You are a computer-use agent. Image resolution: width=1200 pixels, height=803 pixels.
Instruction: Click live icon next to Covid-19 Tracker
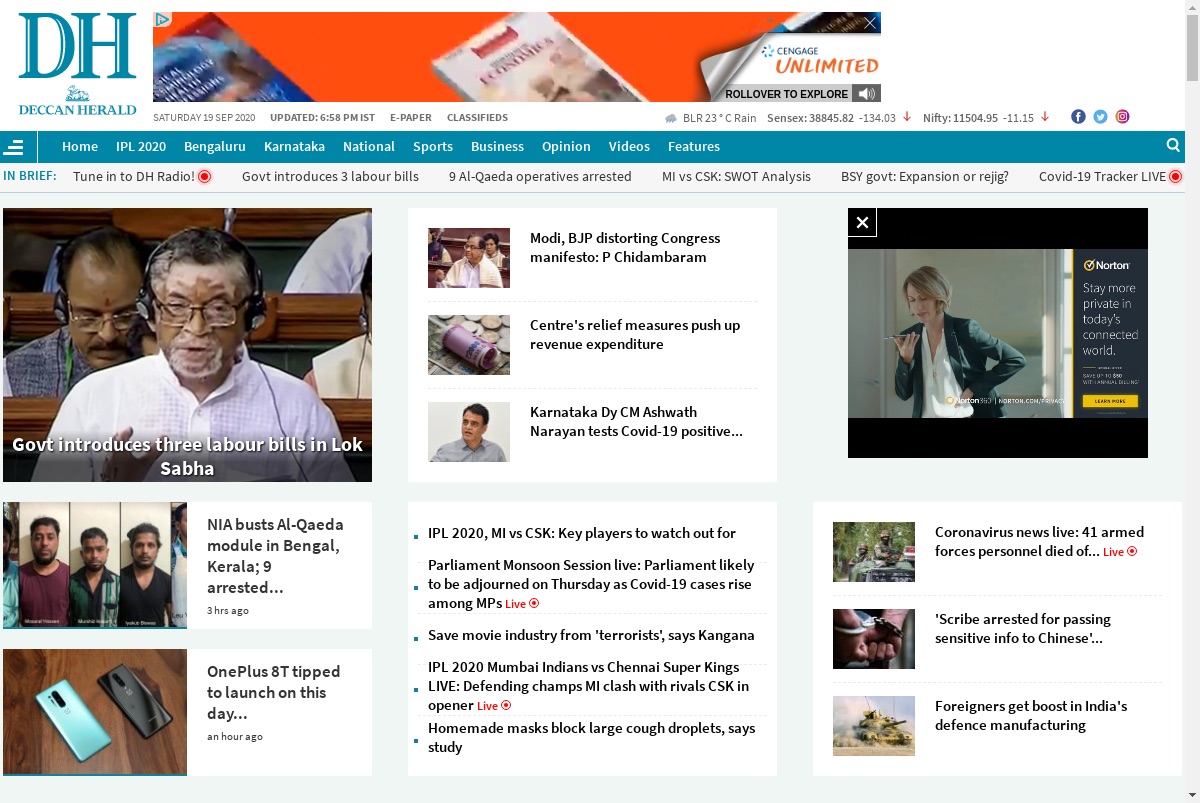1175,177
